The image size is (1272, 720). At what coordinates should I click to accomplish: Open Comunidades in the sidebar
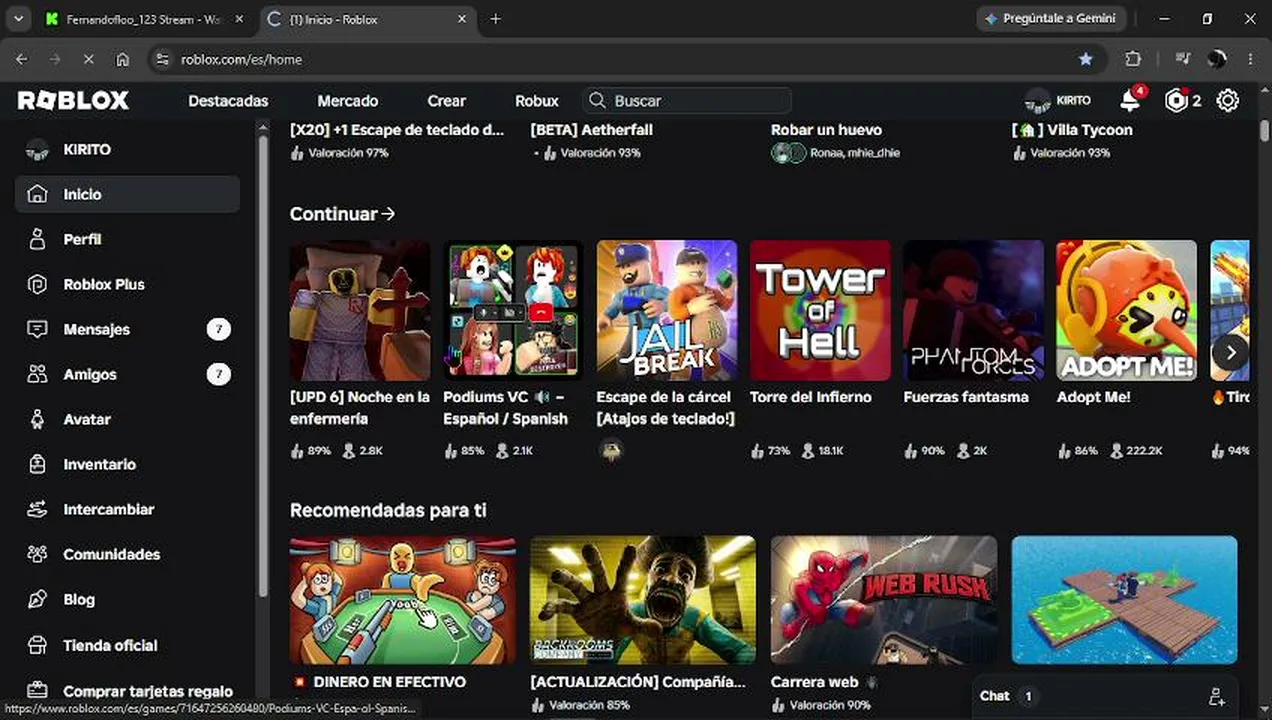[127, 554]
